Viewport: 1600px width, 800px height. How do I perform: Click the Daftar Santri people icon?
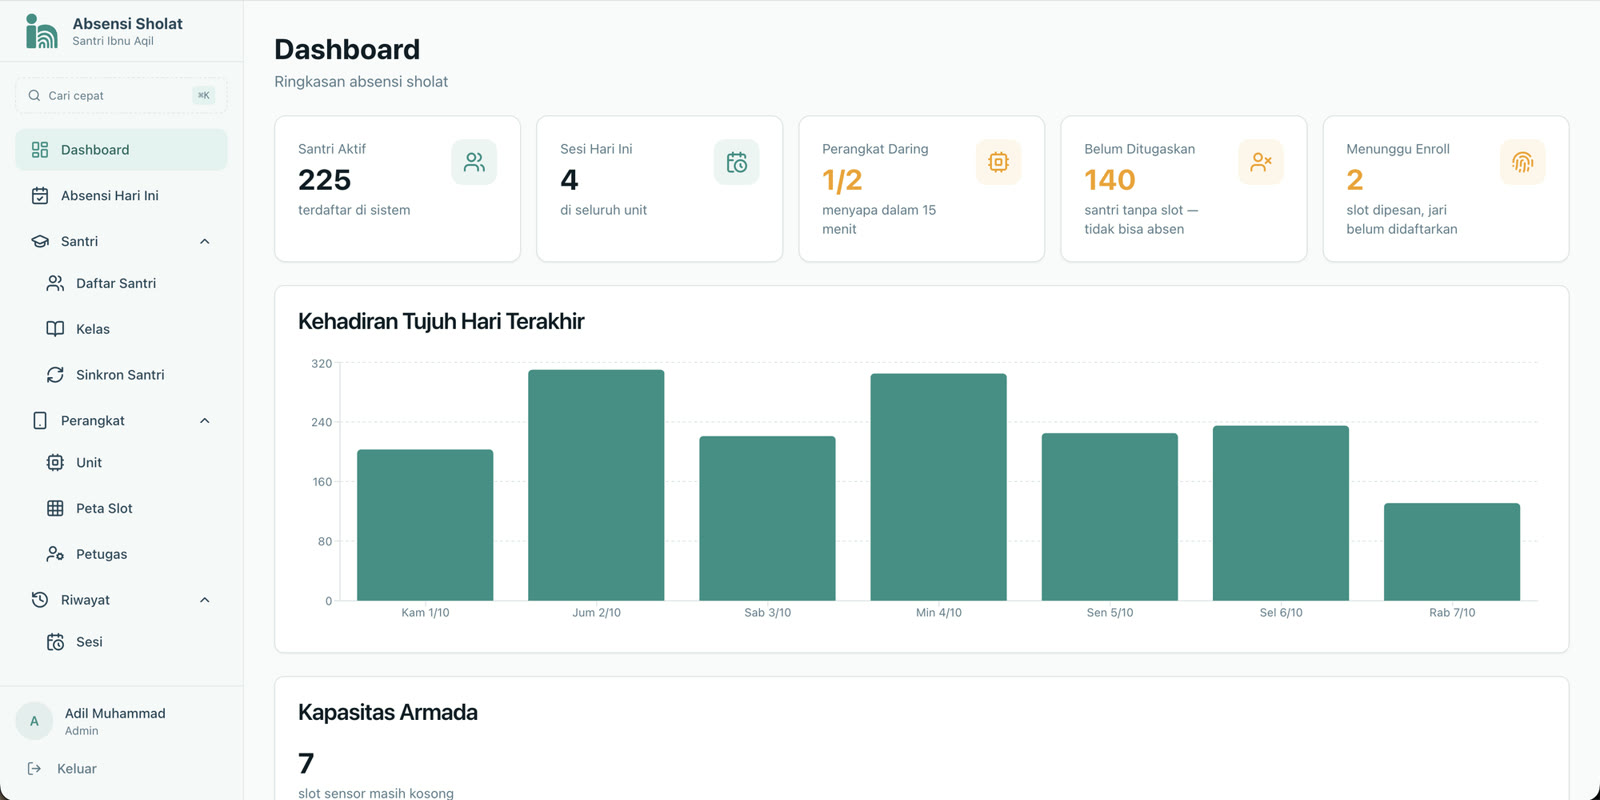coord(55,283)
